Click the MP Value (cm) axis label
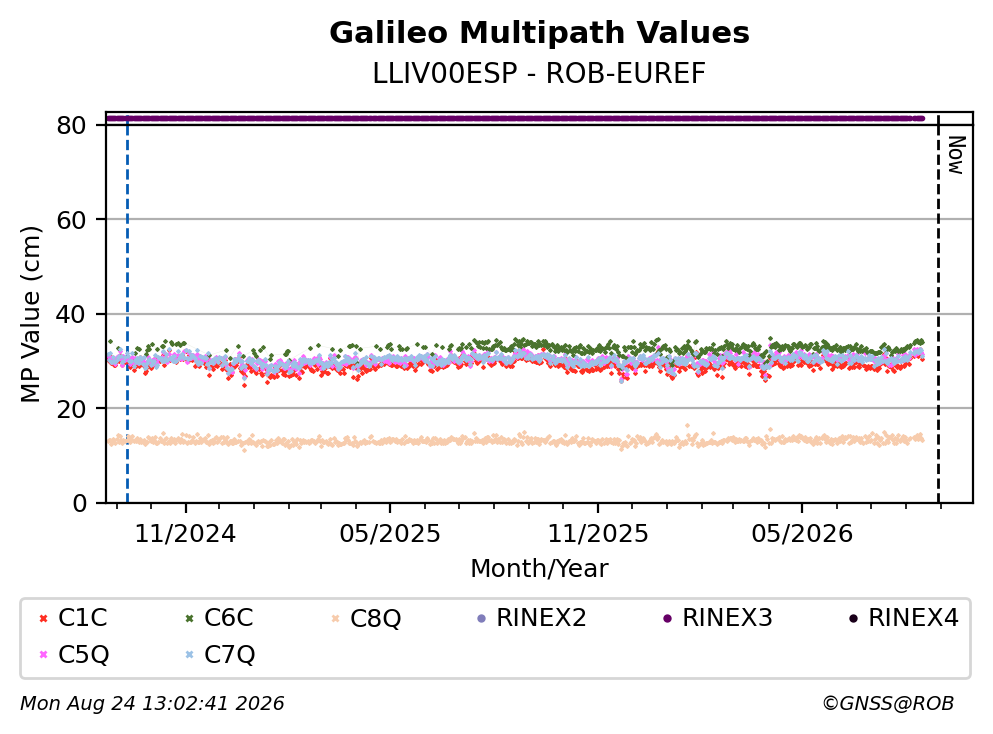The width and height of the screenshot is (993, 734). (x=30, y=314)
